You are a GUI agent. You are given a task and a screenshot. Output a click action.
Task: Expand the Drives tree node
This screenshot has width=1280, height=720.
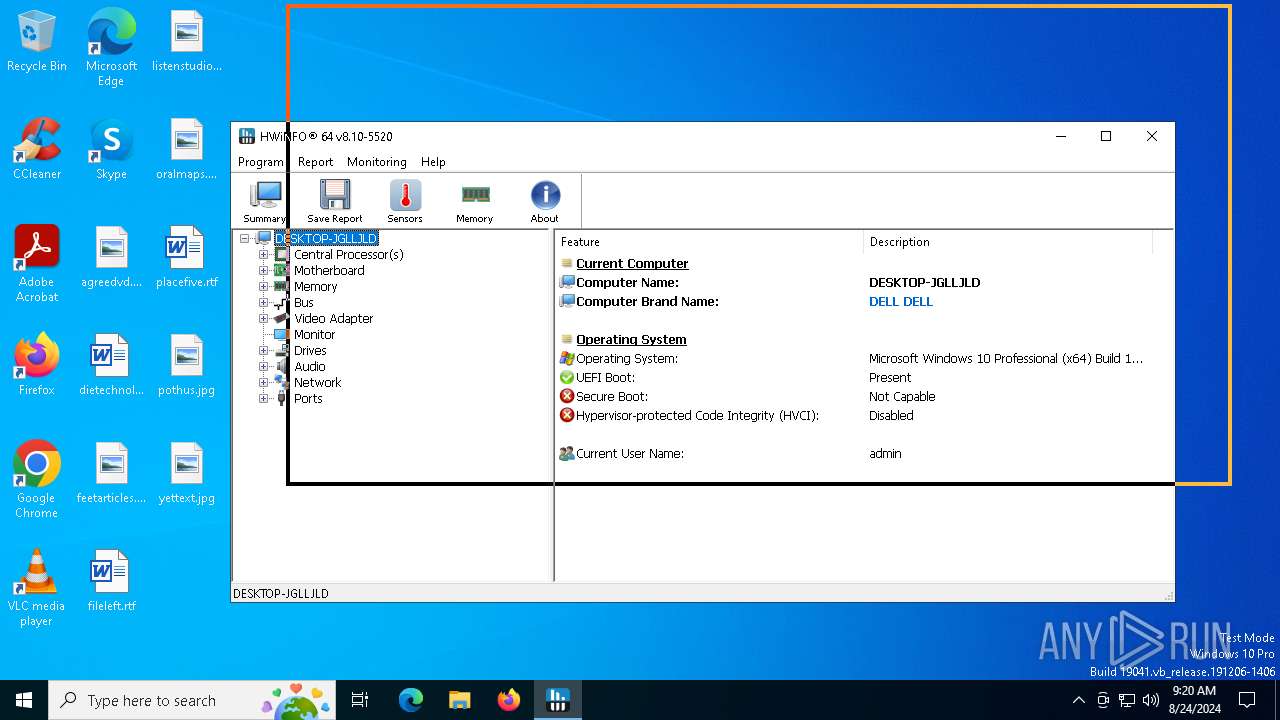[264, 351]
